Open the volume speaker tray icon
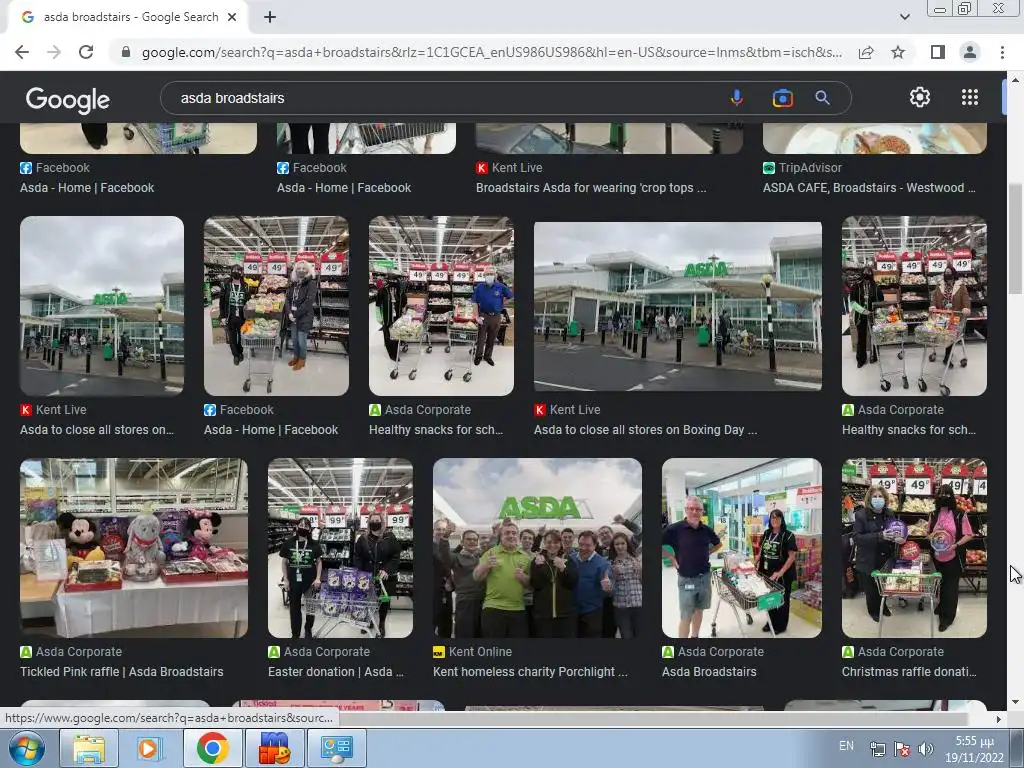 [925, 749]
